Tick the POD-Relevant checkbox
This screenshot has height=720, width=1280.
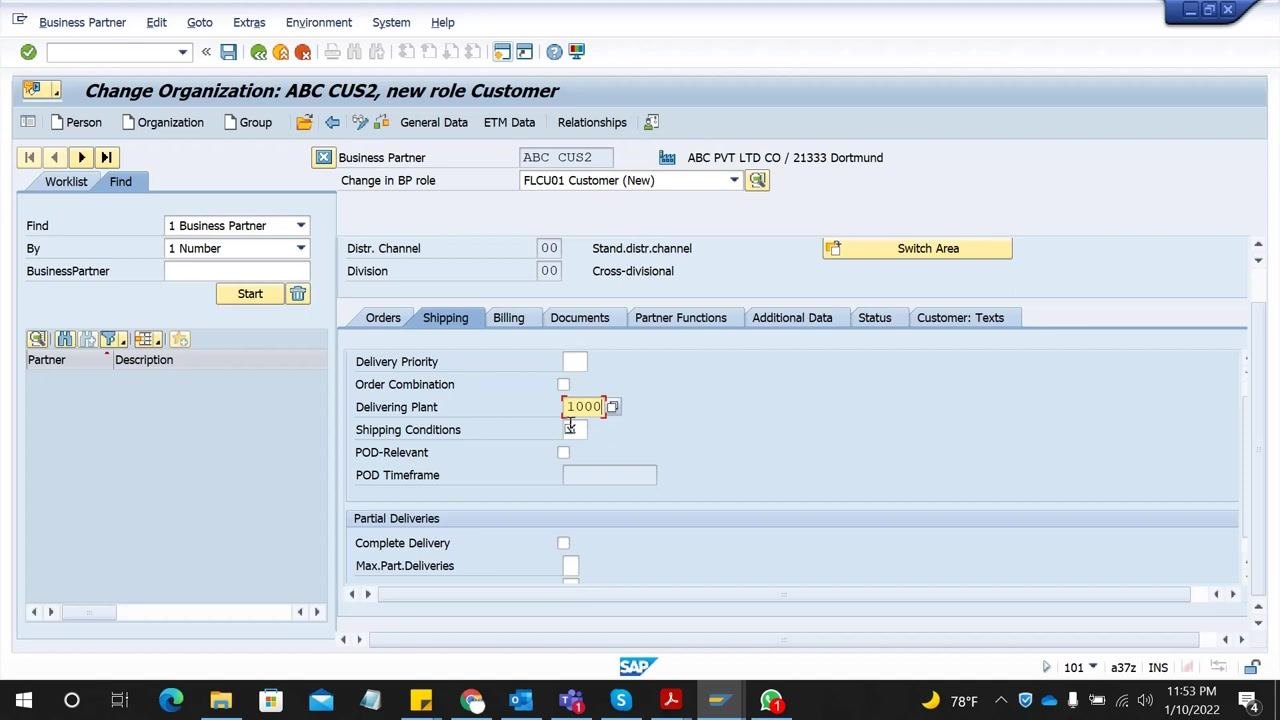click(564, 452)
